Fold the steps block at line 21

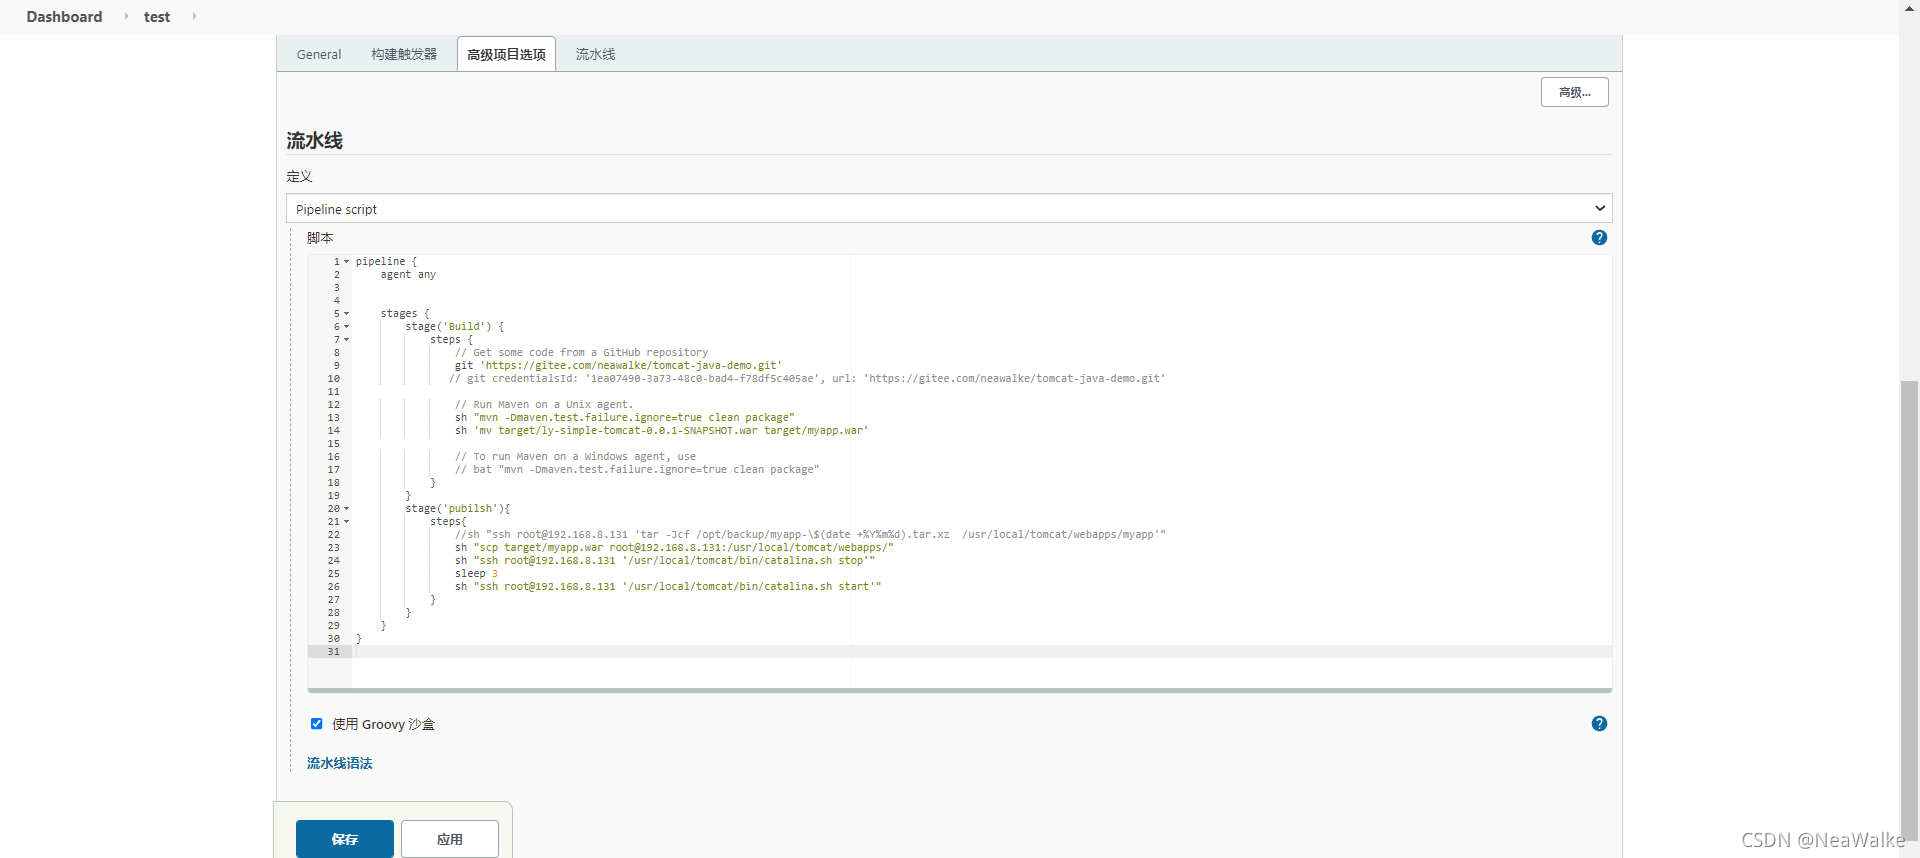(x=347, y=522)
